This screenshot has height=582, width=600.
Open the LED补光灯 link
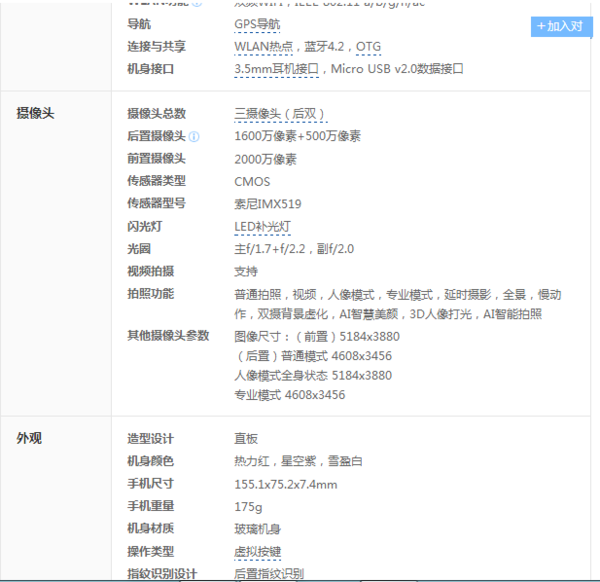tap(262, 227)
